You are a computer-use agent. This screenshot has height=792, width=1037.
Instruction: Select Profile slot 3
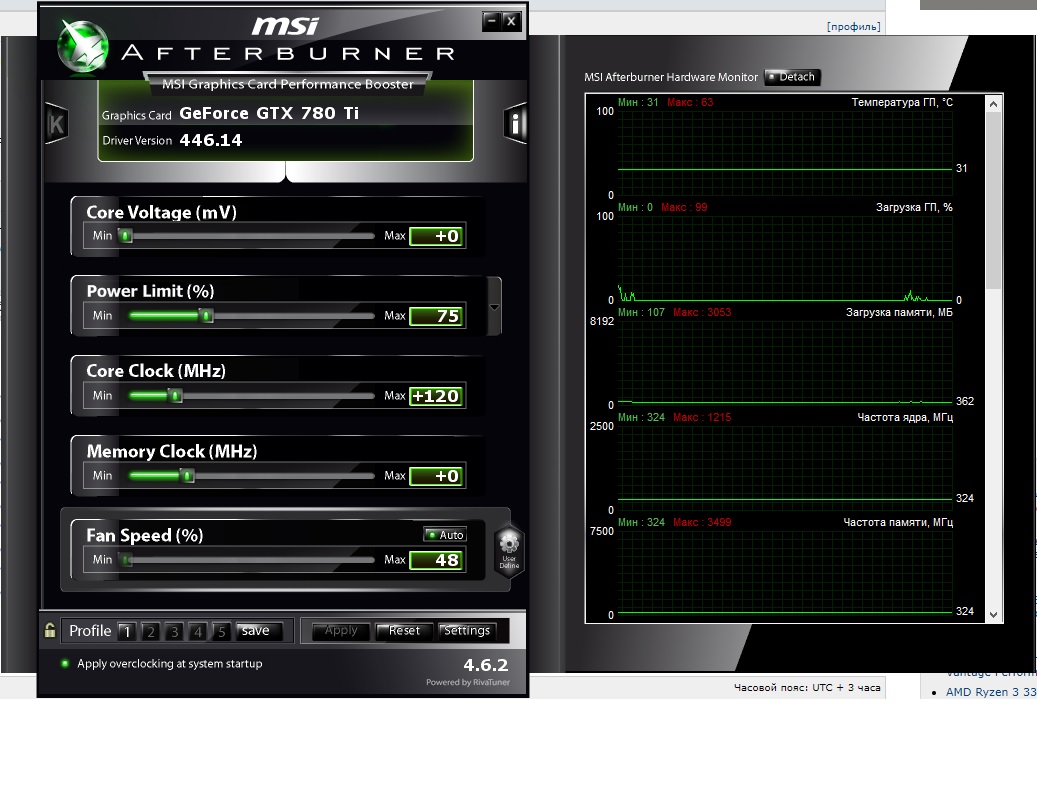(x=175, y=631)
